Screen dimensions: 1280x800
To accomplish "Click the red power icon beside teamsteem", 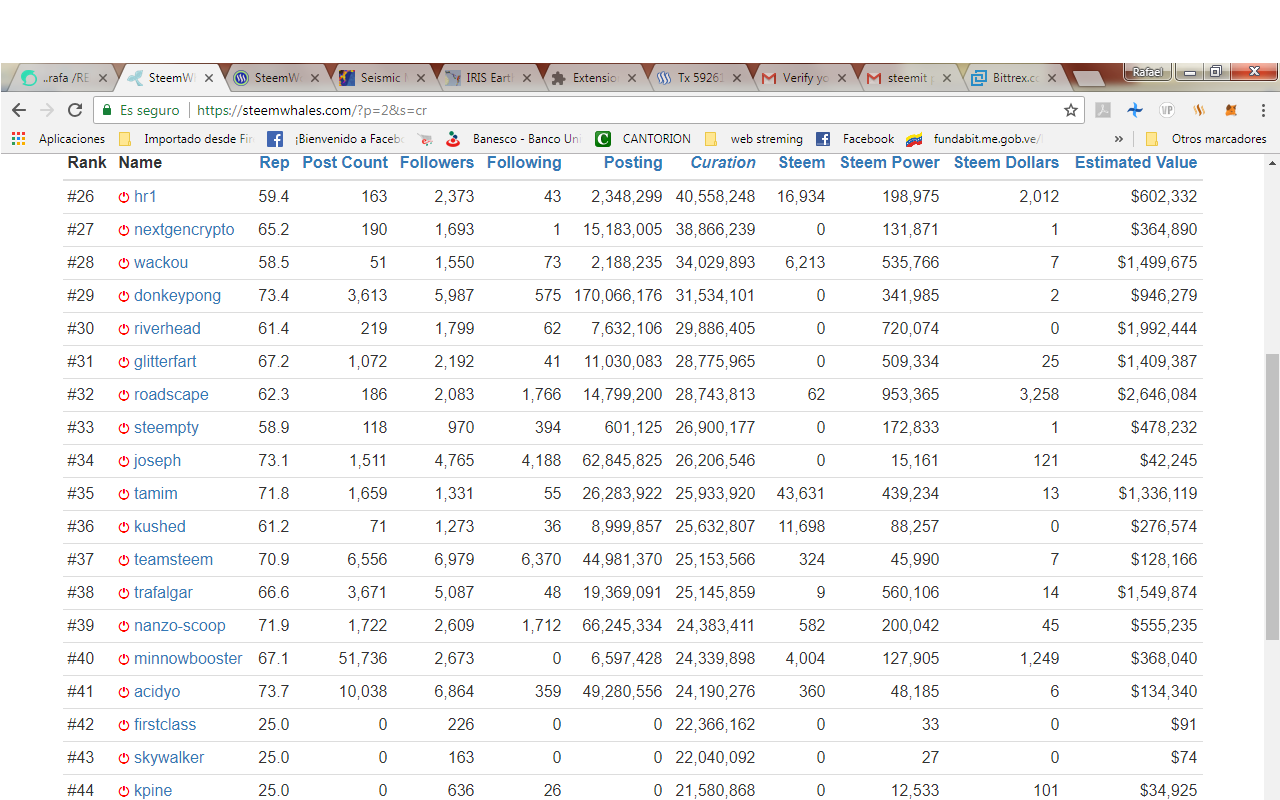I will tap(124, 561).
